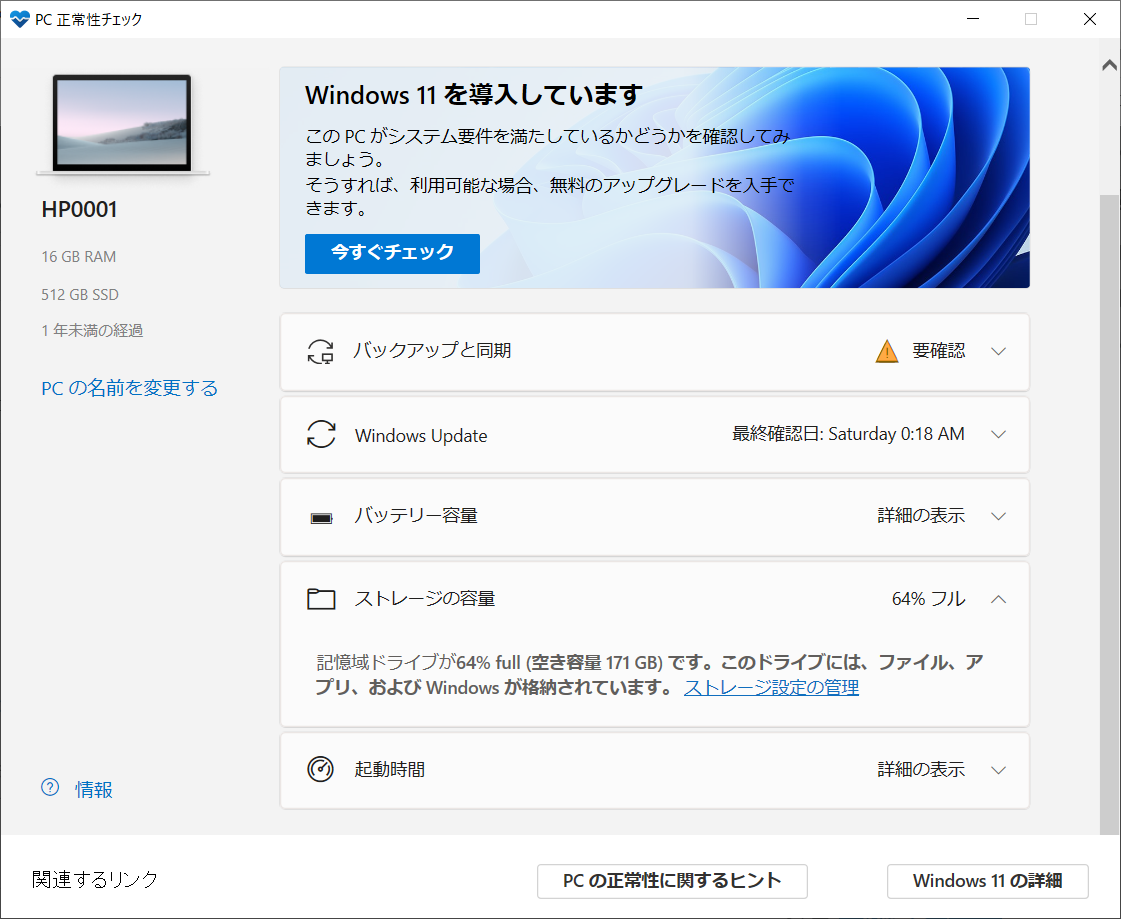Image resolution: width=1121 pixels, height=919 pixels.
Task: Expand the バッテリー容量 details section
Action: tap(998, 516)
